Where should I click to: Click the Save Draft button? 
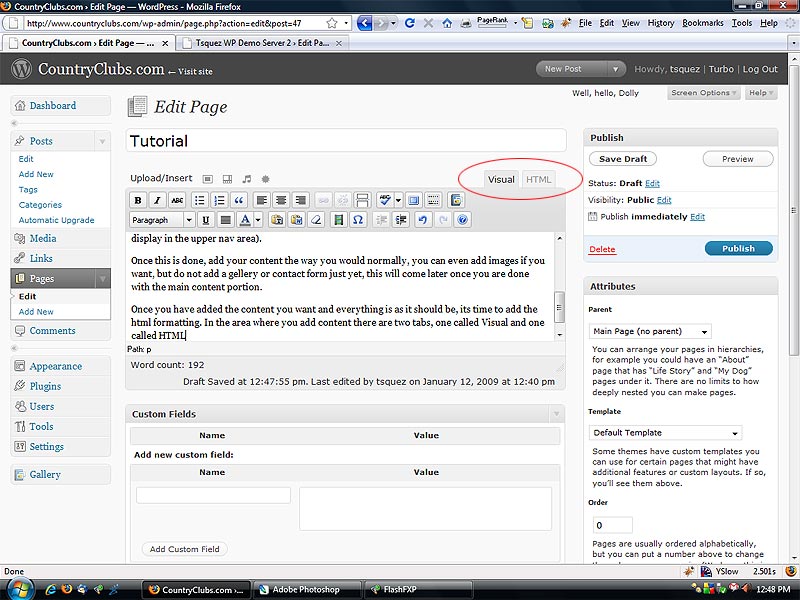point(622,159)
